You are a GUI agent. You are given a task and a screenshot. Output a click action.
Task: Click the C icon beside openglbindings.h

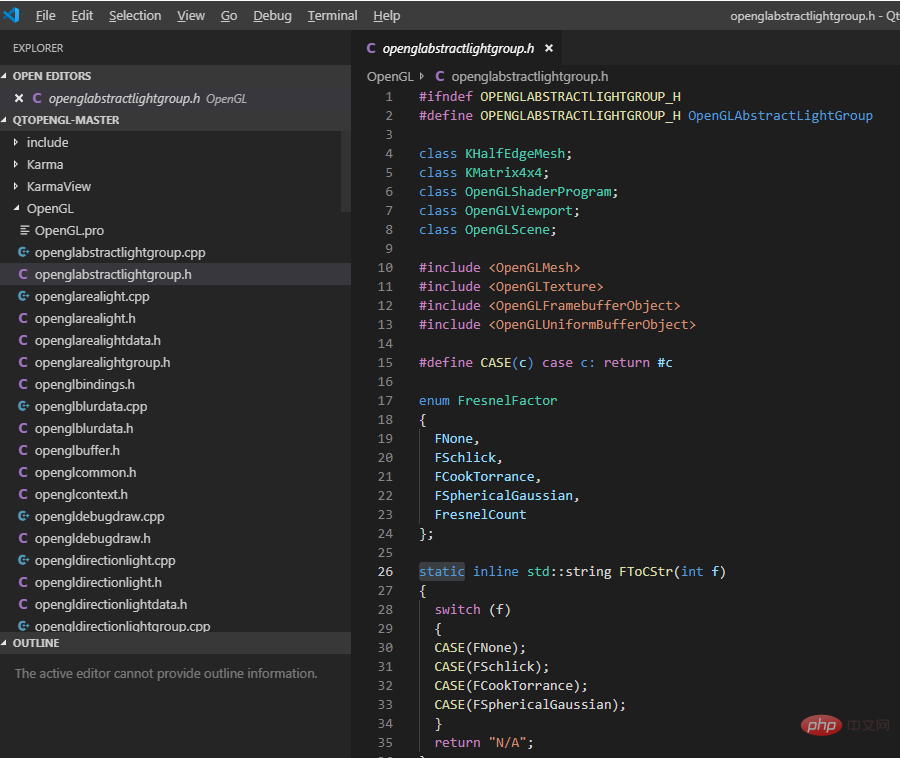point(23,384)
